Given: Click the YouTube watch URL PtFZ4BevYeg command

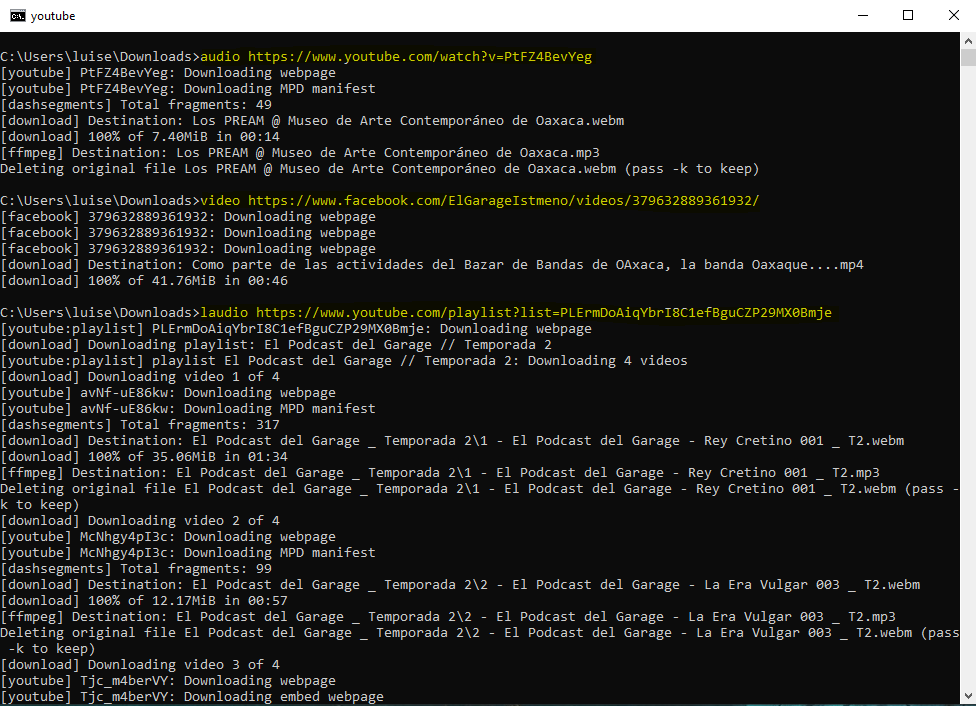Looking at the screenshot, I should pos(396,57).
